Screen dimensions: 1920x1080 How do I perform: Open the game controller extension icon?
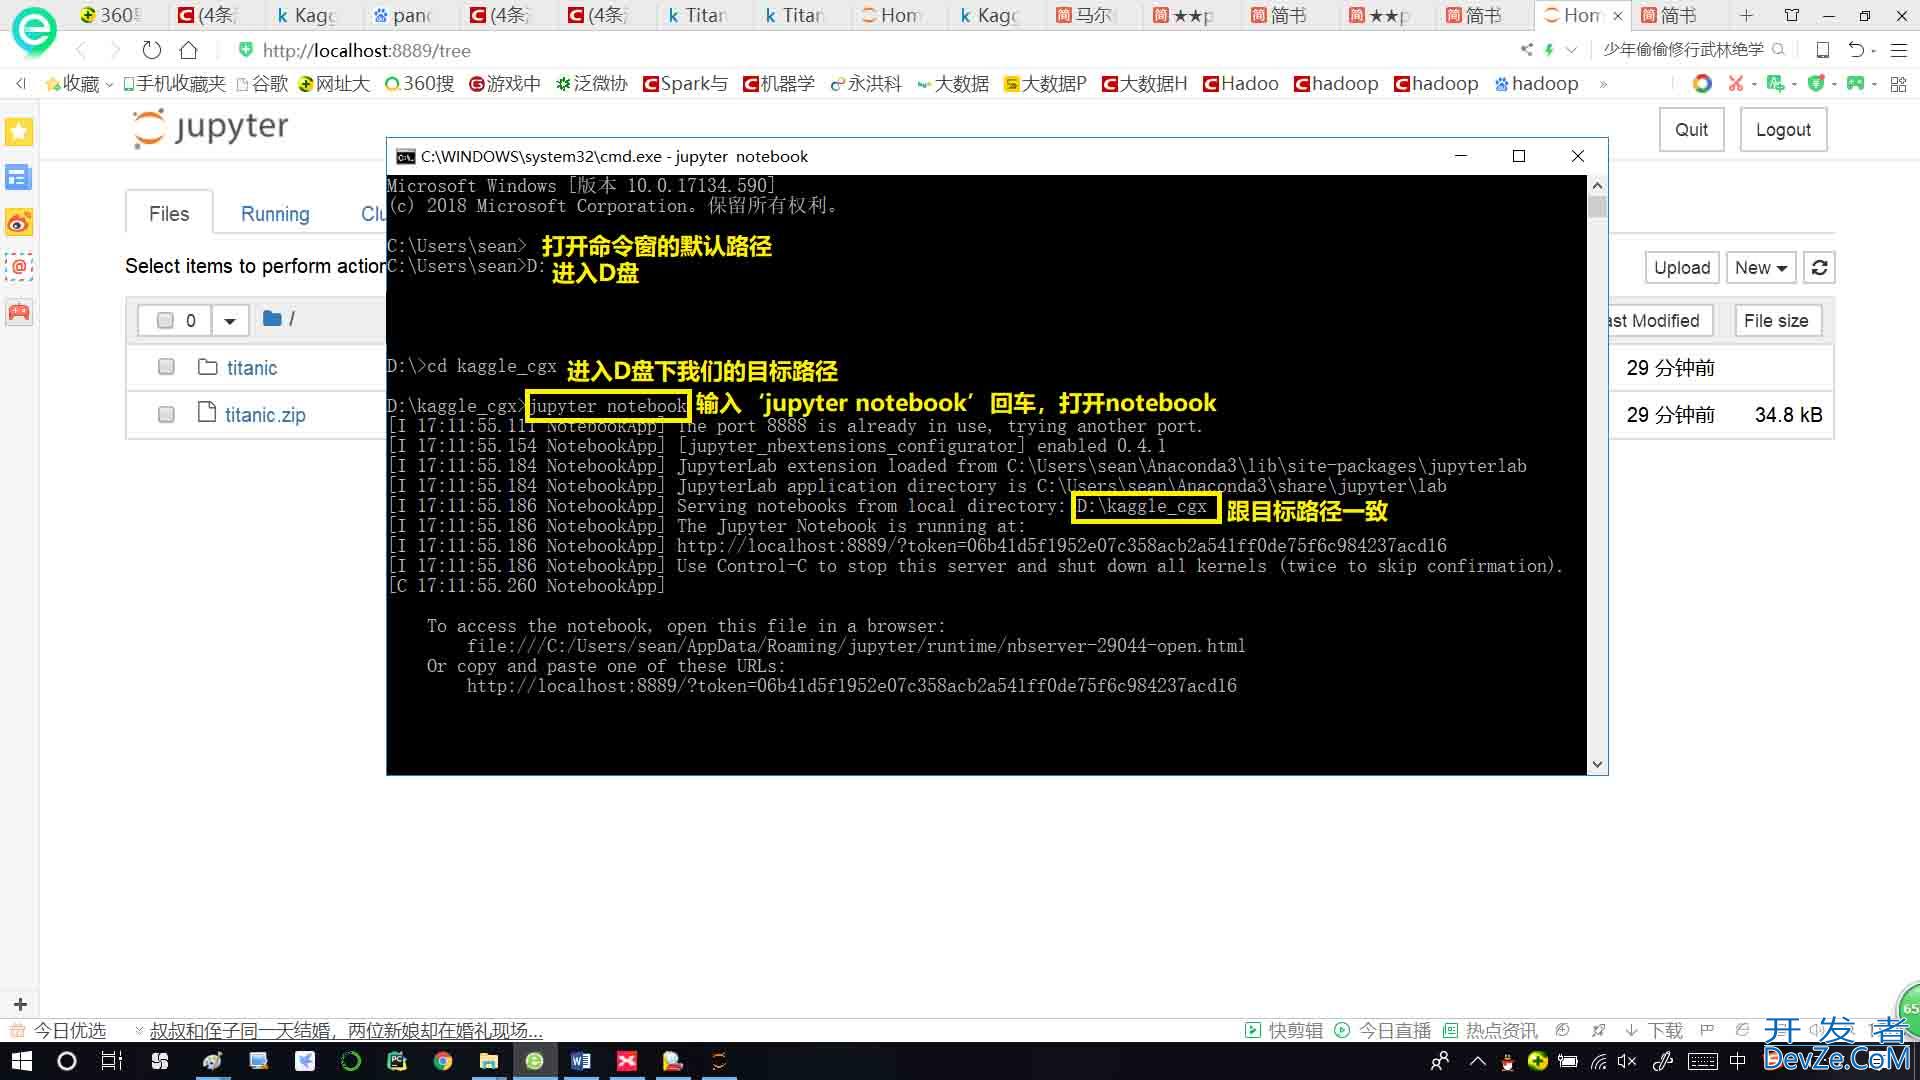1855,84
